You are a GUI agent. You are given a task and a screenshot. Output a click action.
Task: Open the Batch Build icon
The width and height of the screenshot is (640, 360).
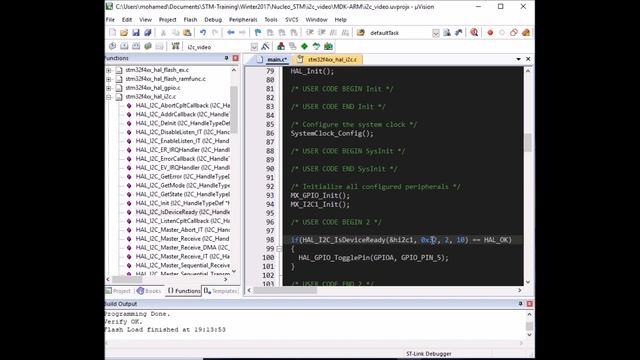click(x=148, y=47)
